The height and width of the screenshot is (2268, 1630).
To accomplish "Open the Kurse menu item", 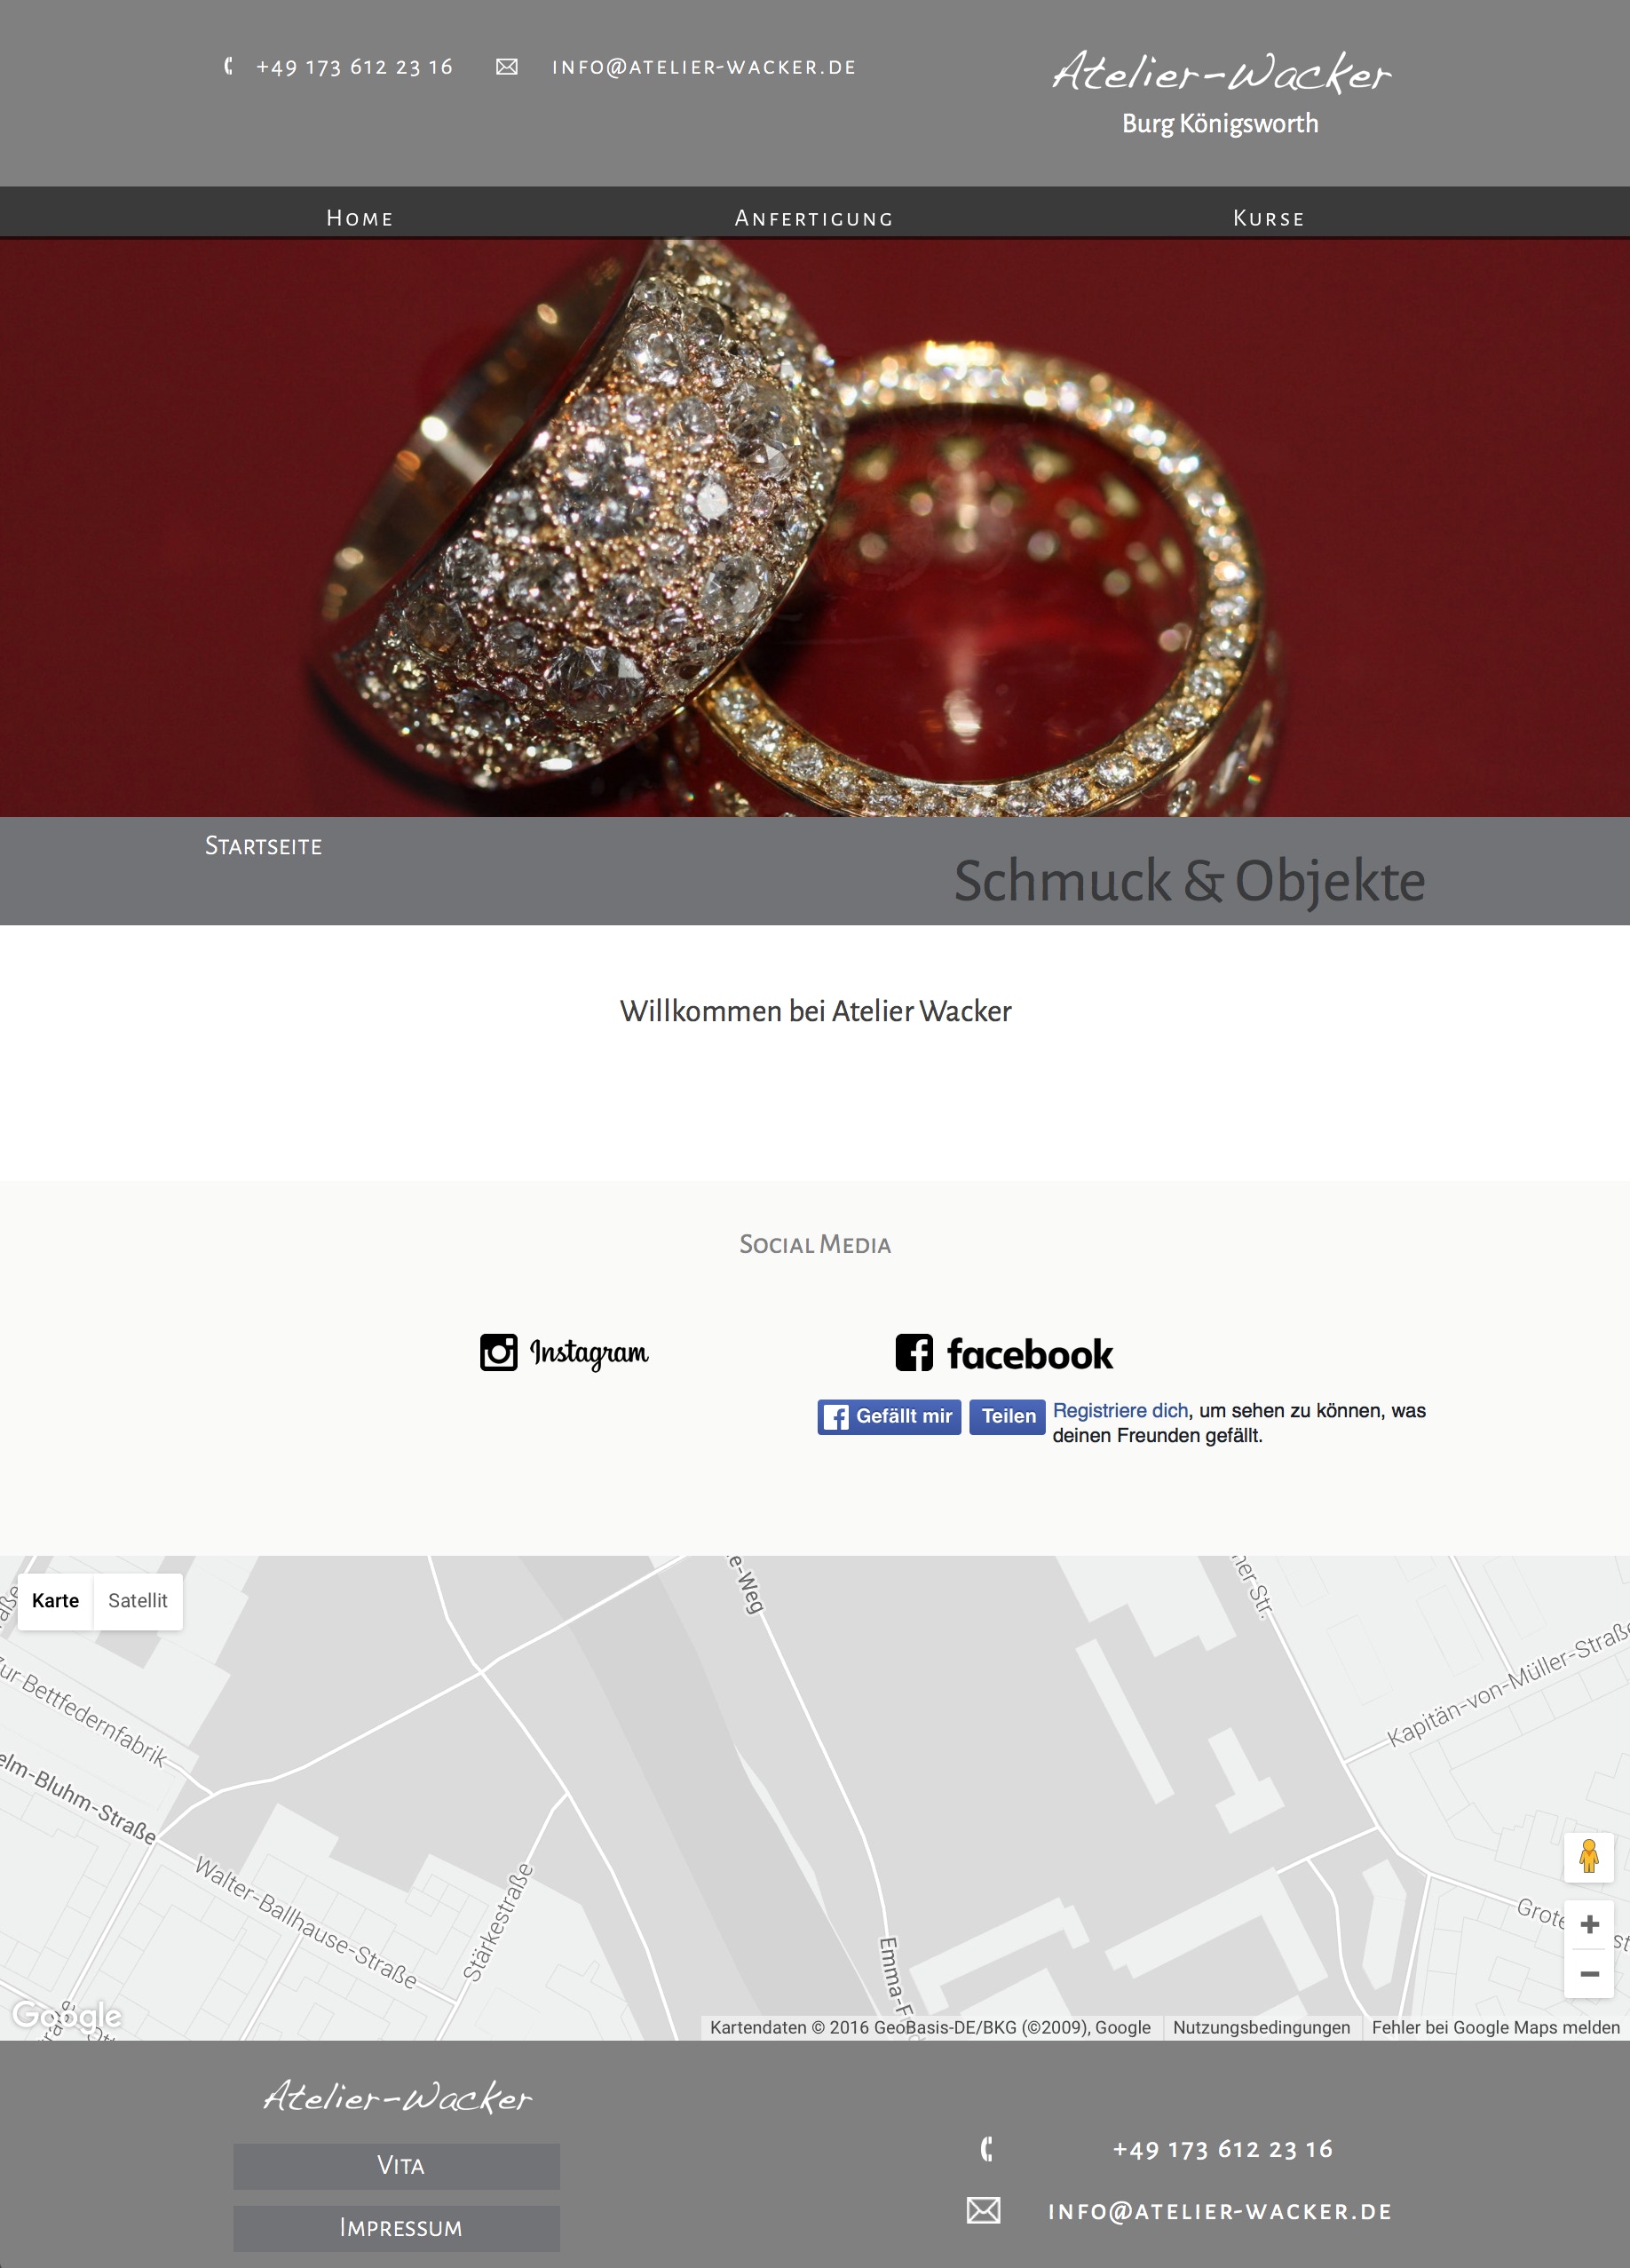I will click(1269, 218).
